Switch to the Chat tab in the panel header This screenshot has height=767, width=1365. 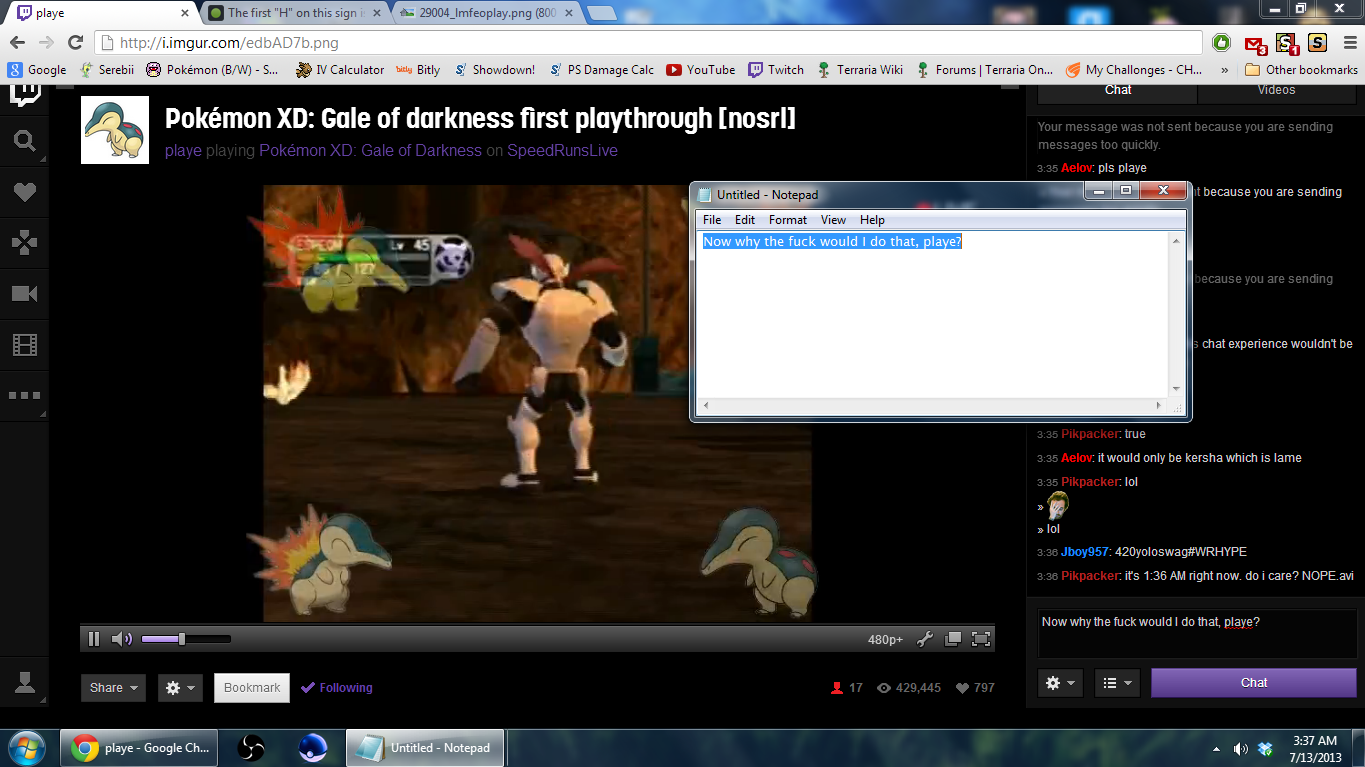(1118, 91)
